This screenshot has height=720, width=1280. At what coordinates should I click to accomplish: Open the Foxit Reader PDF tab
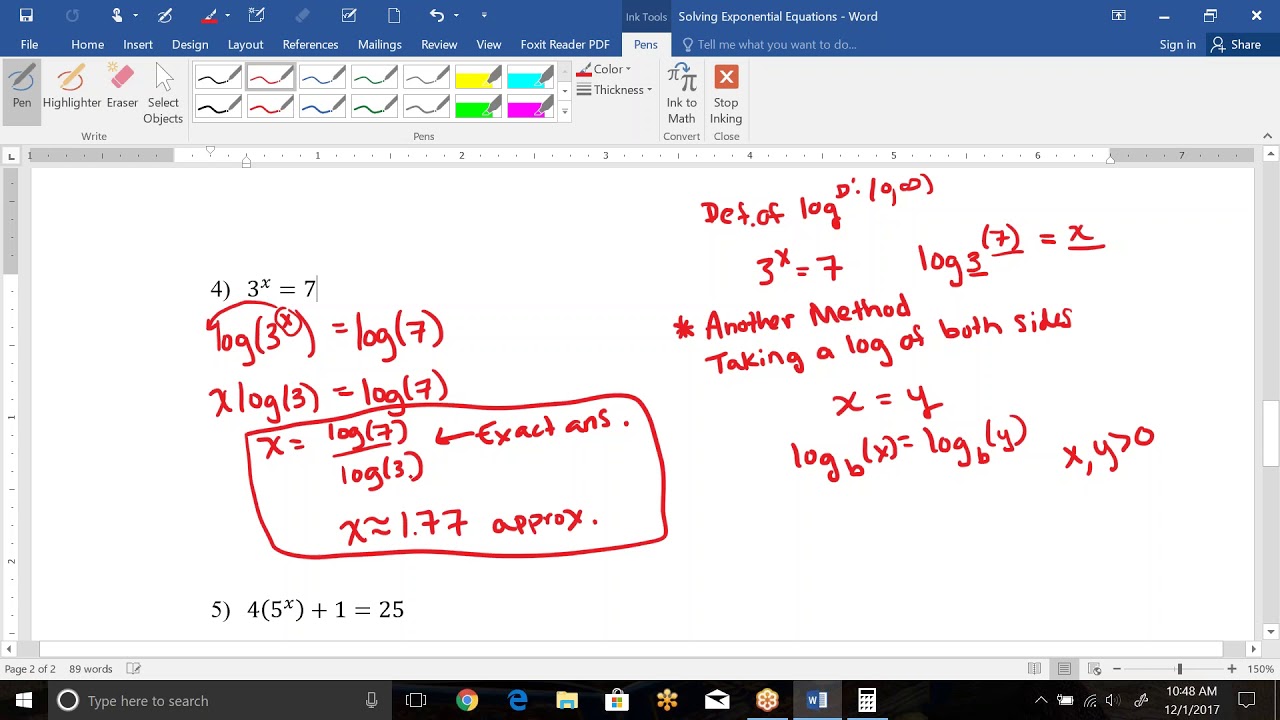565,44
